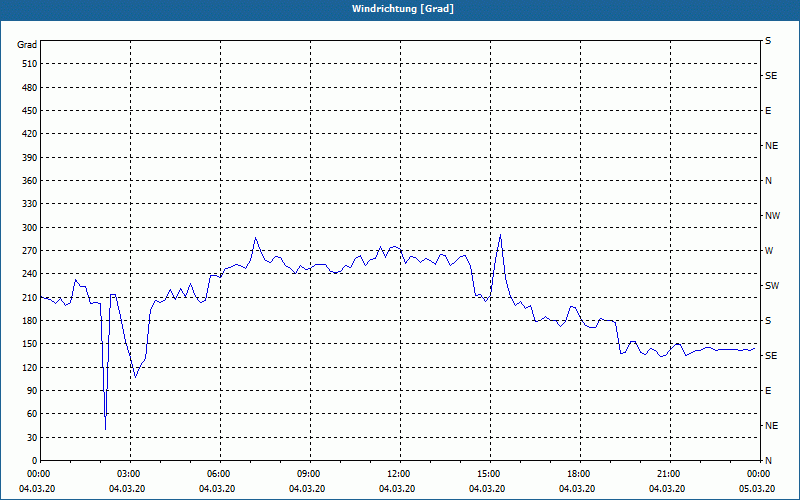Click the 18:00 time label
Screen dimensions: 800x500
tap(581, 473)
